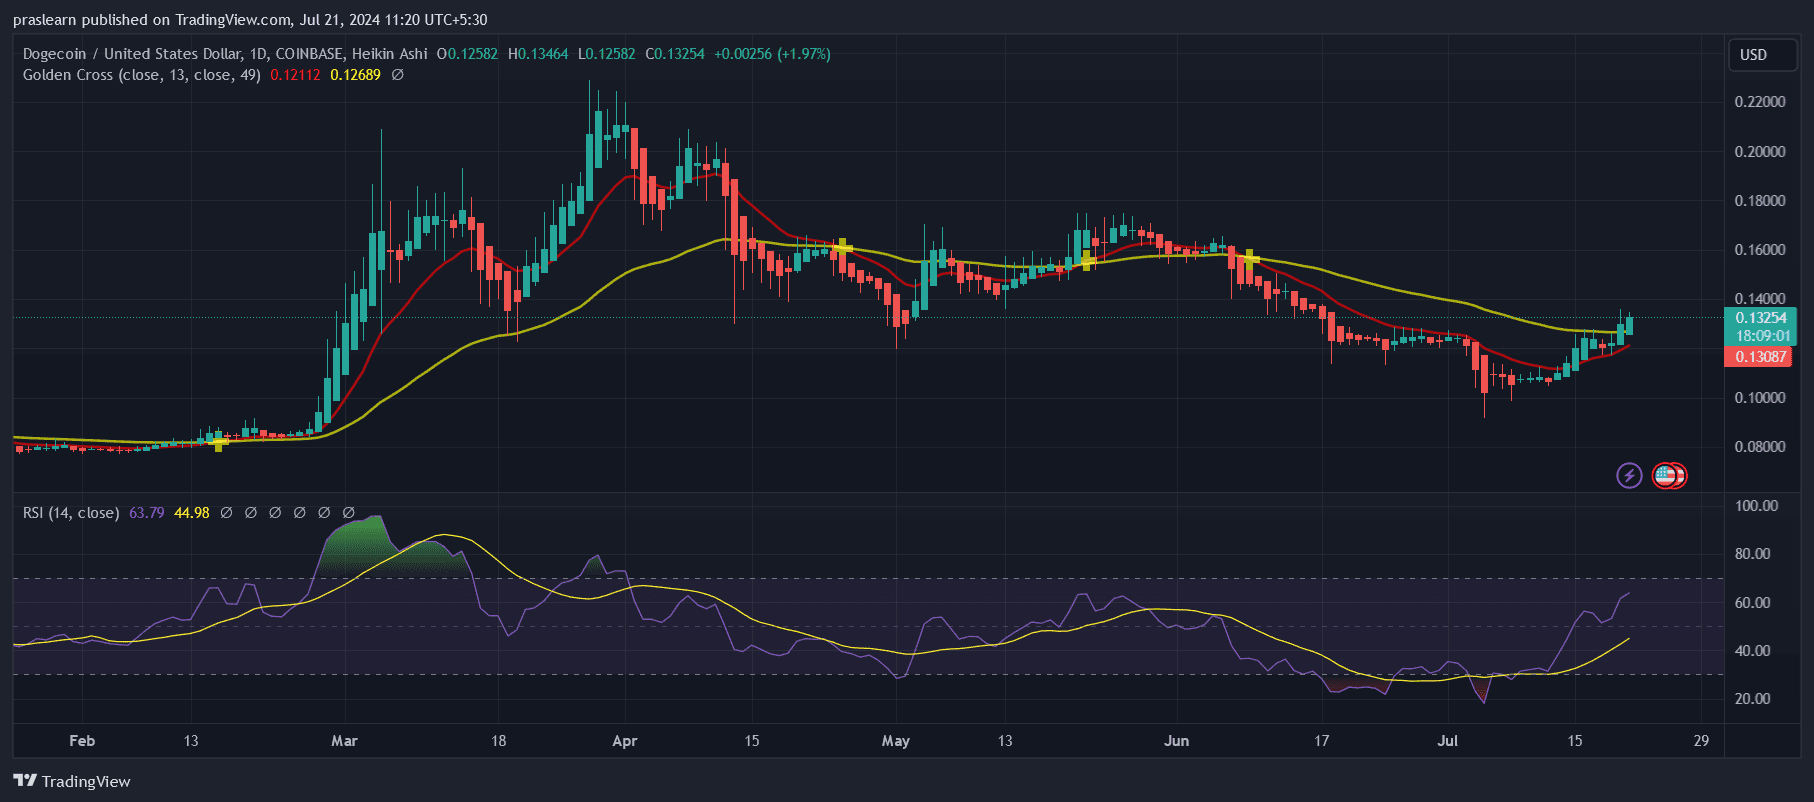This screenshot has height=802, width=1814.
Task: Click the yellow cross marker in late April
Action: [843, 246]
